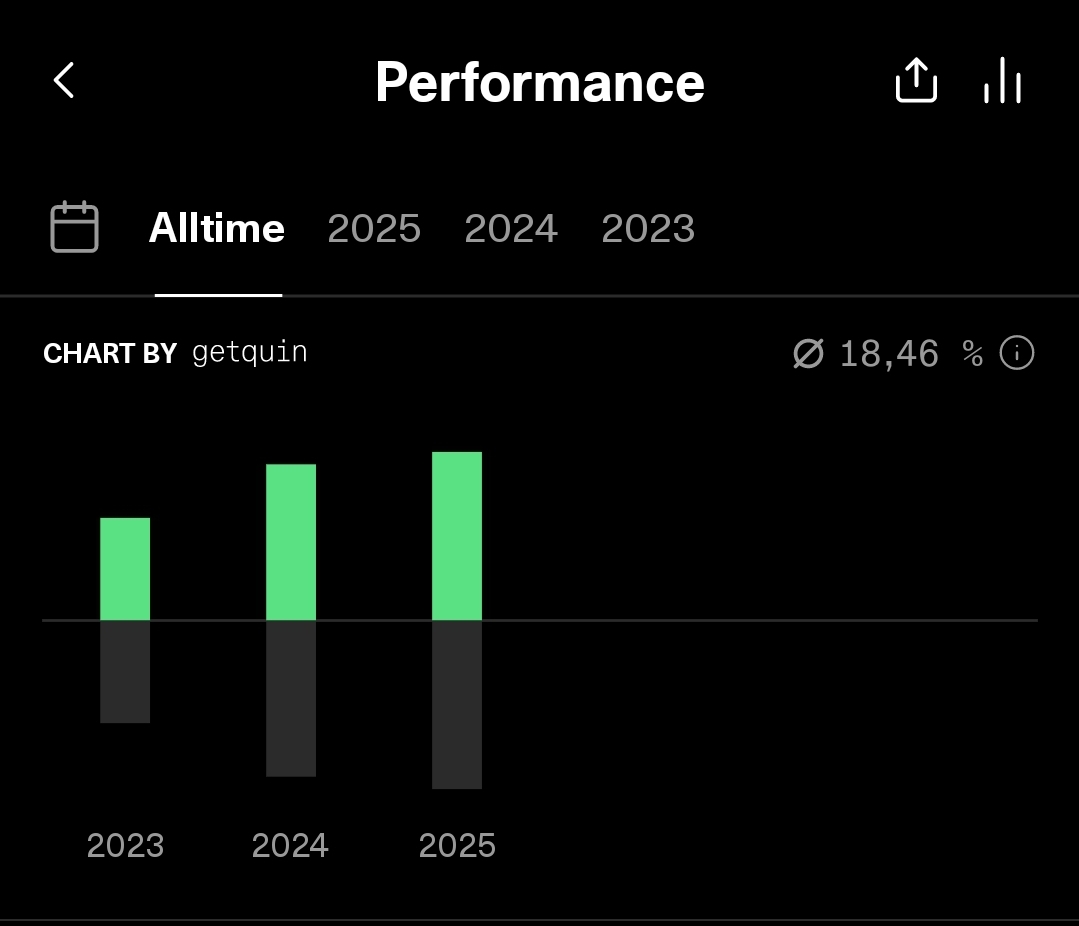Tap the Performance page title
1079x926 pixels.
point(540,82)
